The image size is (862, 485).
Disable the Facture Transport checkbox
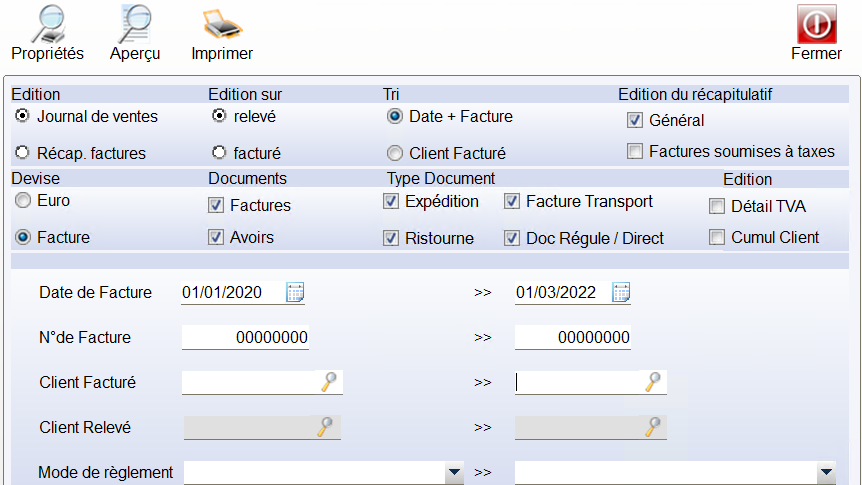(512, 202)
